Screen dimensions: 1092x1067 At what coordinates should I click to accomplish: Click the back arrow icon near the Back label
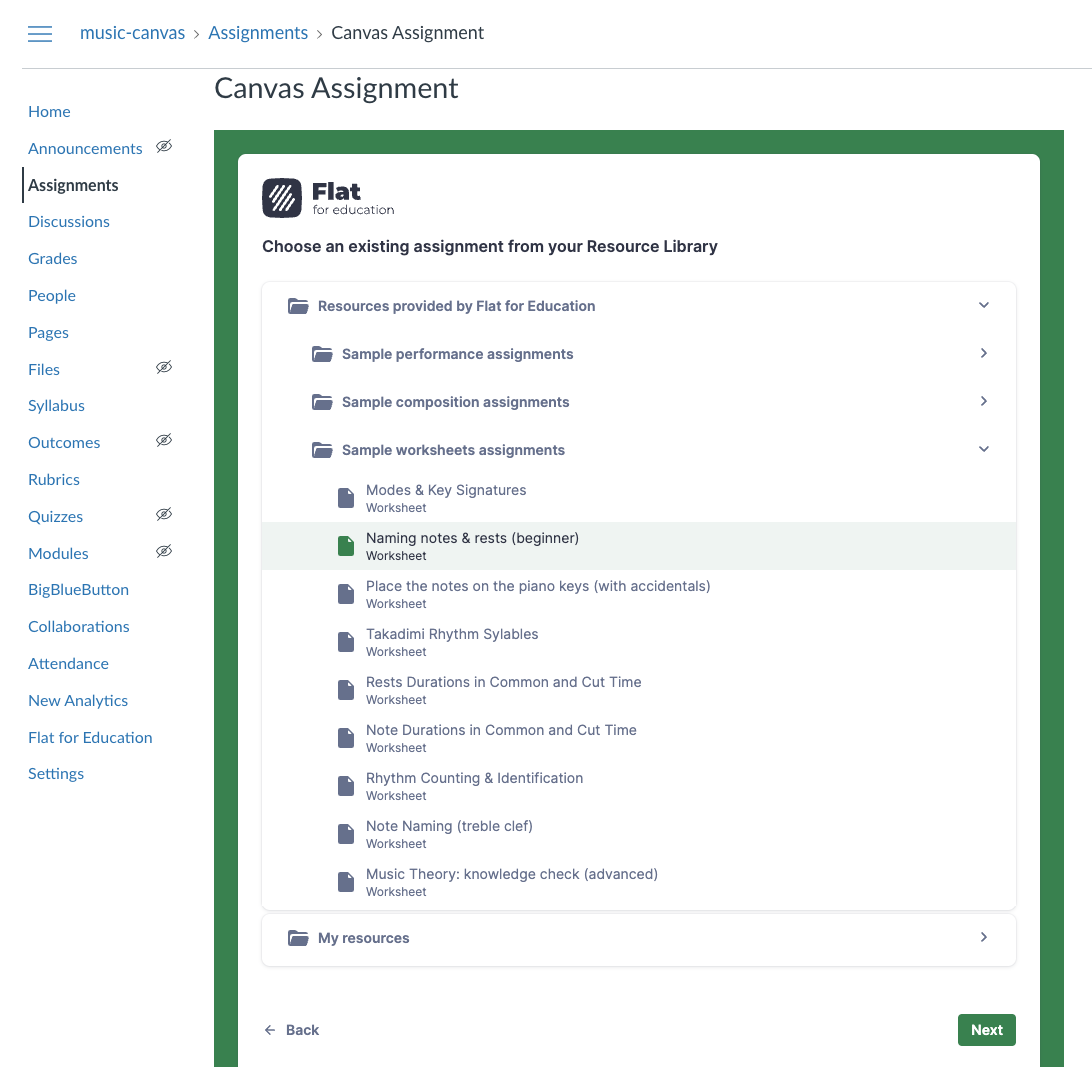(x=269, y=1029)
